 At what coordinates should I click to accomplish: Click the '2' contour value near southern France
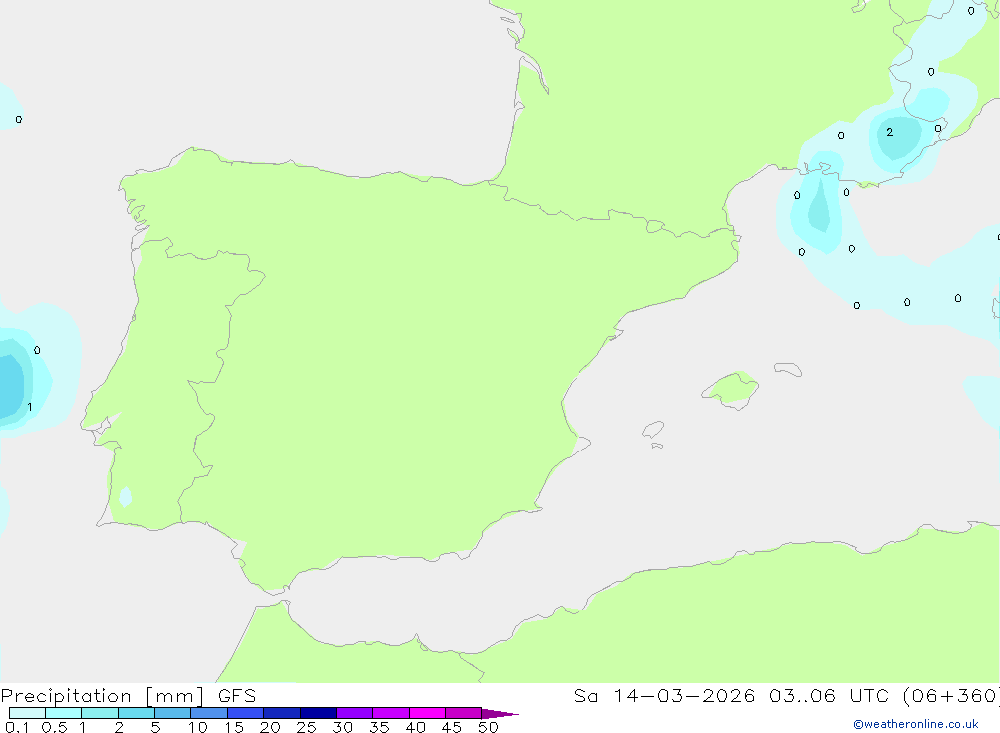click(x=890, y=132)
